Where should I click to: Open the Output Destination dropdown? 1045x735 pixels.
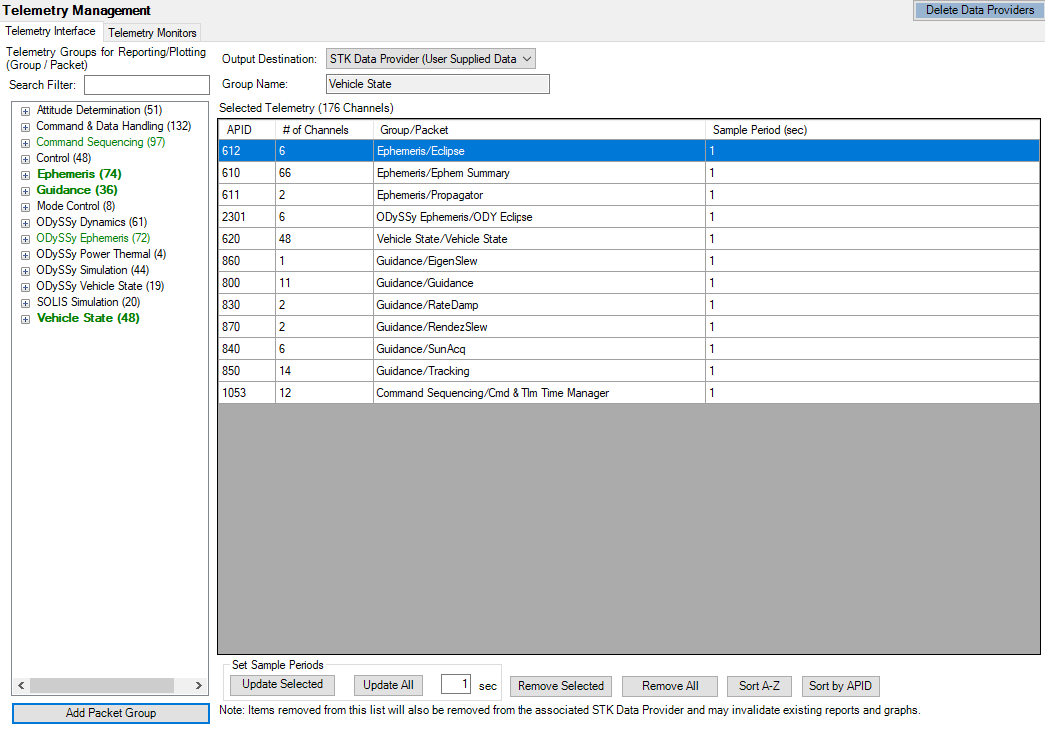(524, 58)
